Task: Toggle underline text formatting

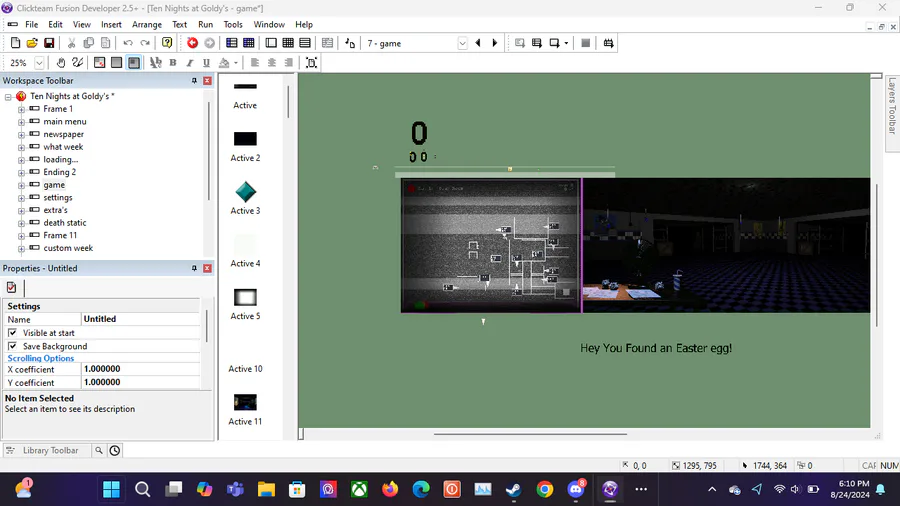Action: (x=207, y=63)
